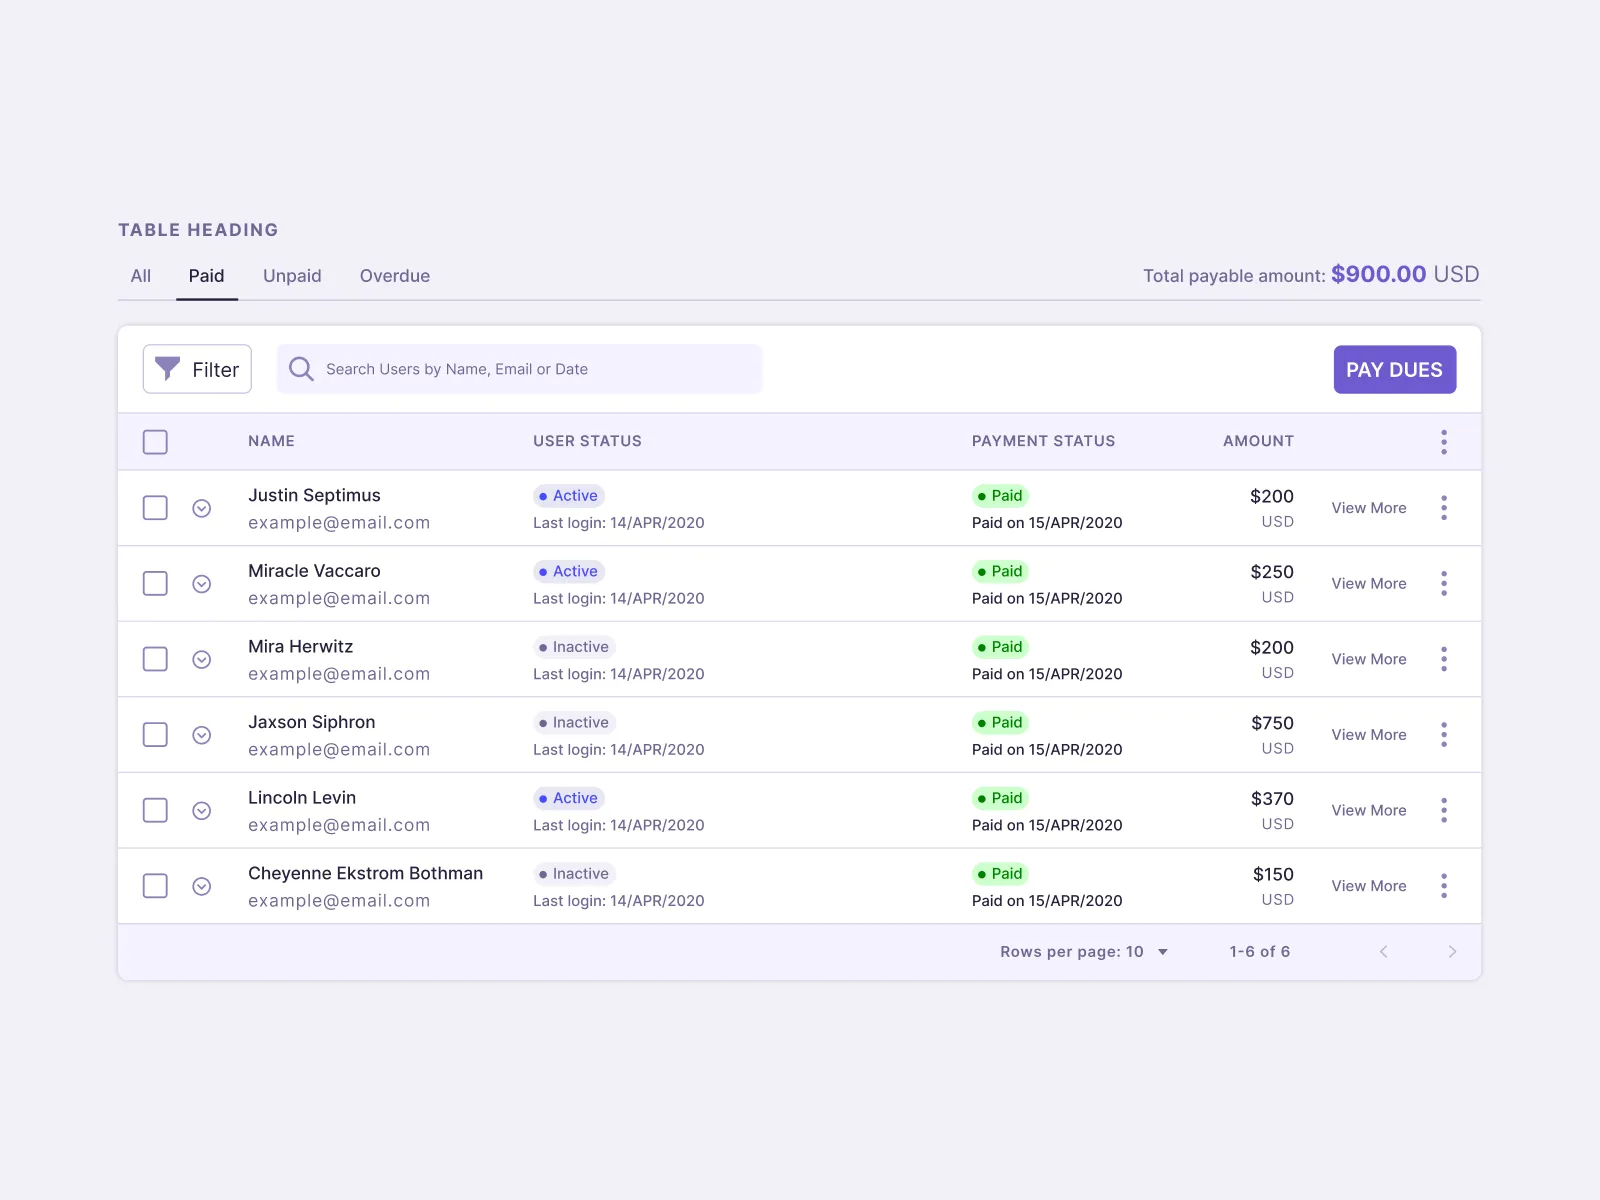Click the next page arrow
Viewport: 1600px width, 1200px height.
click(x=1453, y=951)
